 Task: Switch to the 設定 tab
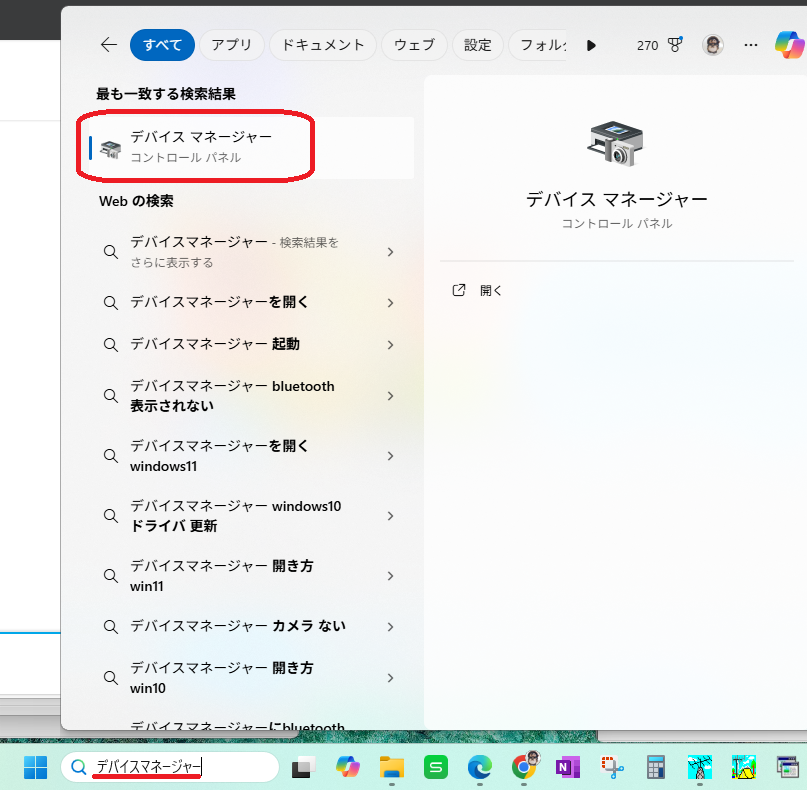(x=478, y=45)
